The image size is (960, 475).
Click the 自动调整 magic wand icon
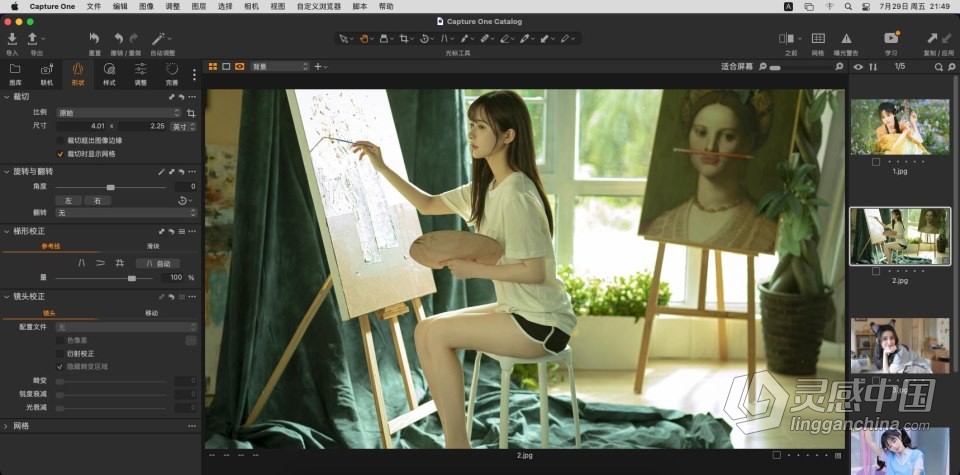click(159, 39)
